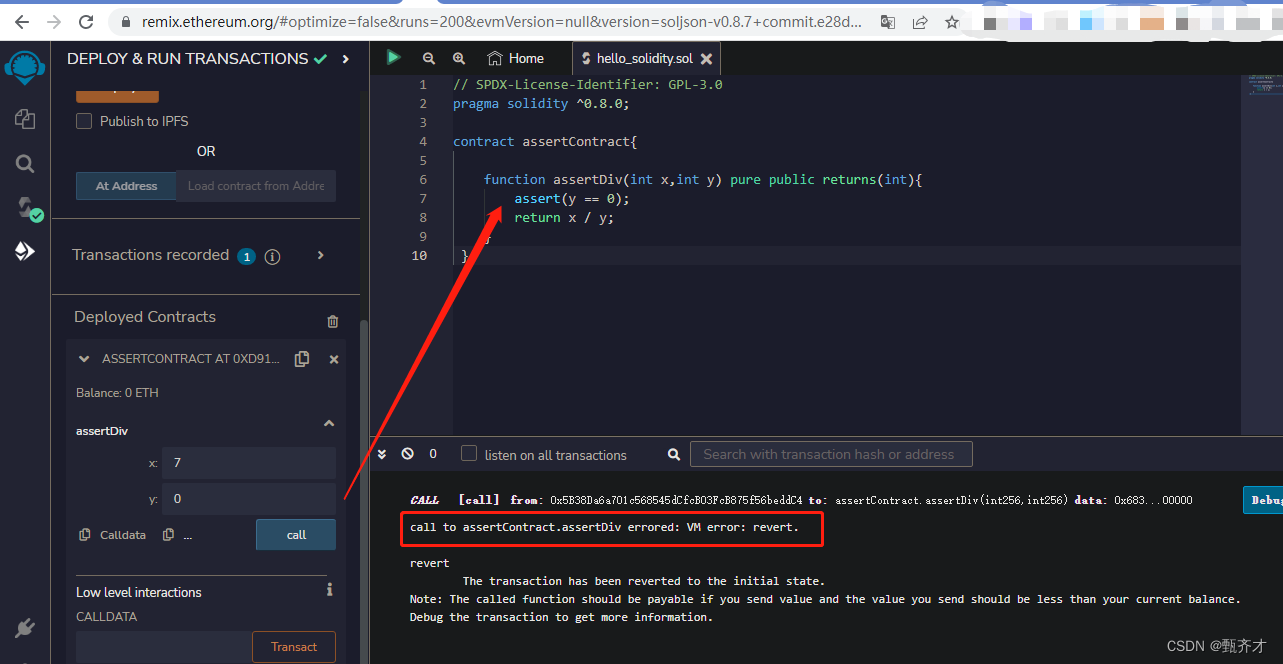Collapse the Deploy & Run side panel arrow
This screenshot has width=1283, height=664.
point(345,59)
